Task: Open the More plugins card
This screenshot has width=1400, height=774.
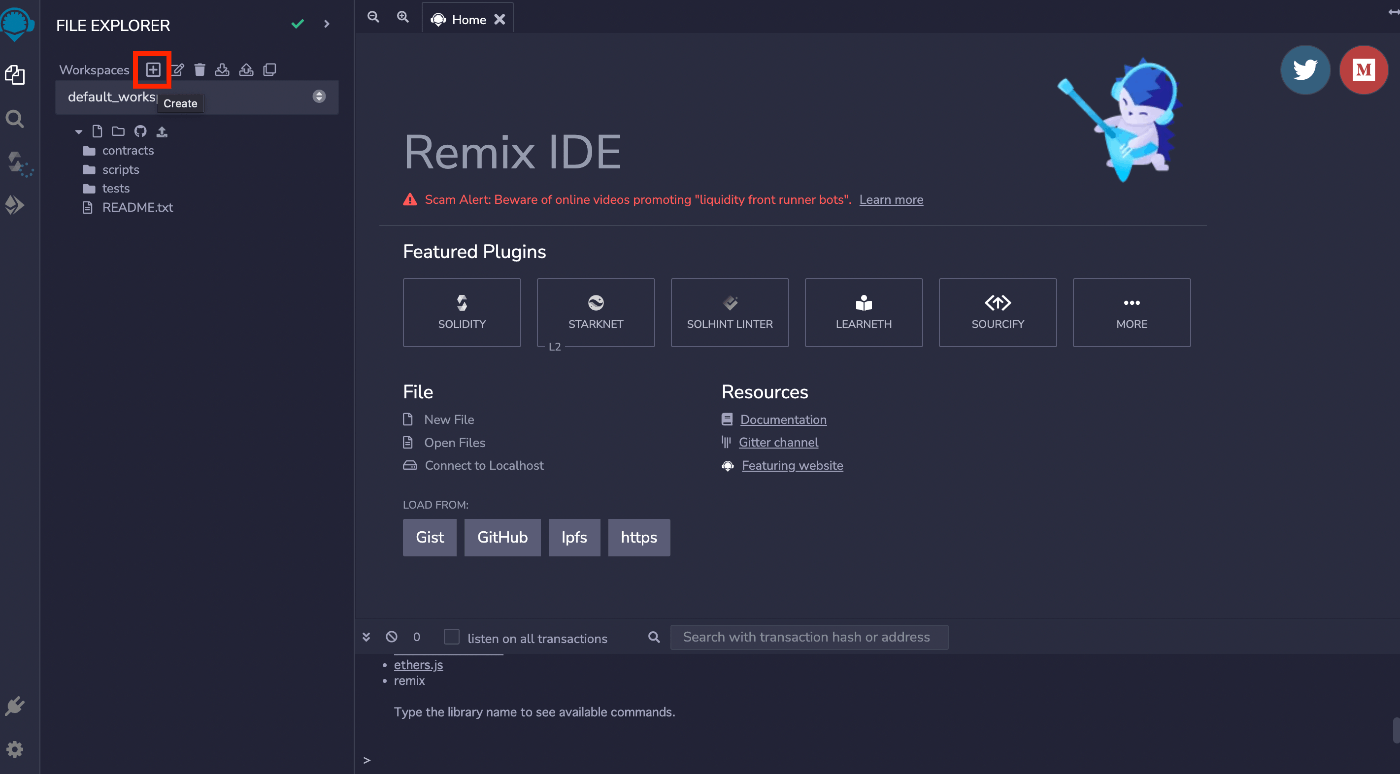Action: pos(1132,313)
